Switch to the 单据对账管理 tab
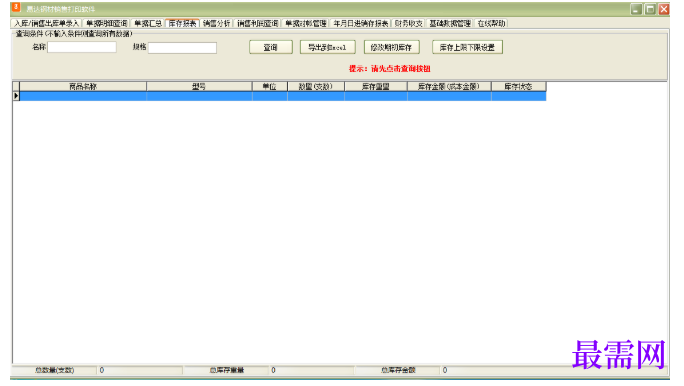 tap(305, 24)
